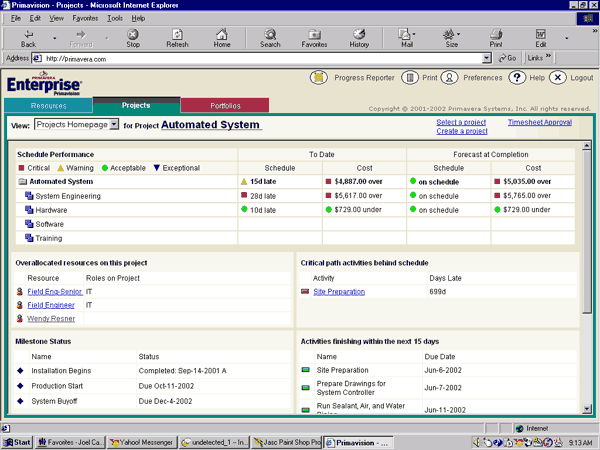Click the Hardware WBS icon
This screenshot has height=450, width=600.
pos(29,210)
